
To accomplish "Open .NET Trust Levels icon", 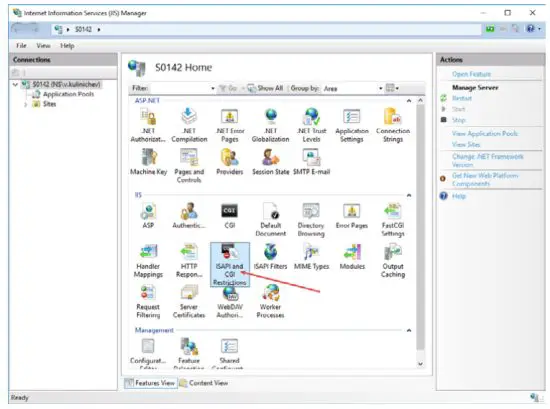I will coord(311,126).
